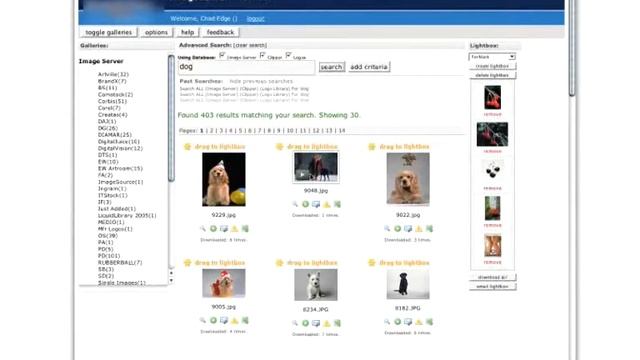Click the monitor icon under 9022.jpg

(408, 229)
